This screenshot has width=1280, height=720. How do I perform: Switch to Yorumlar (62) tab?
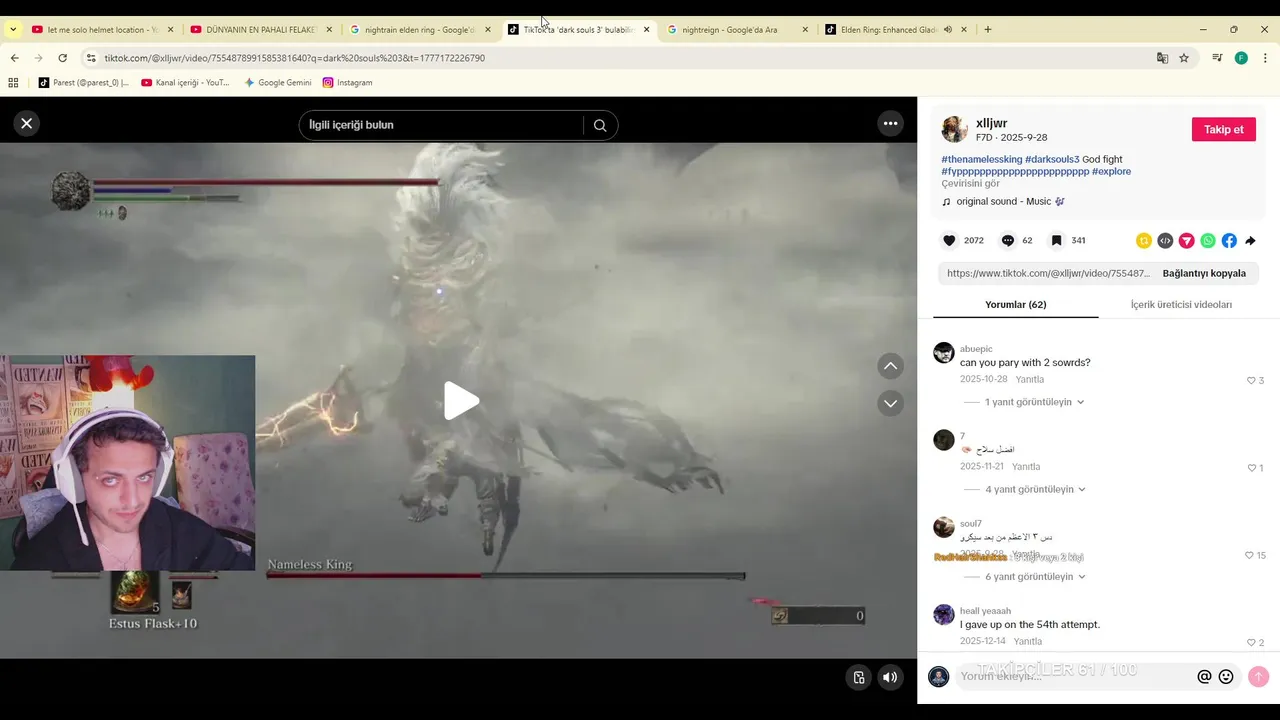point(1015,304)
